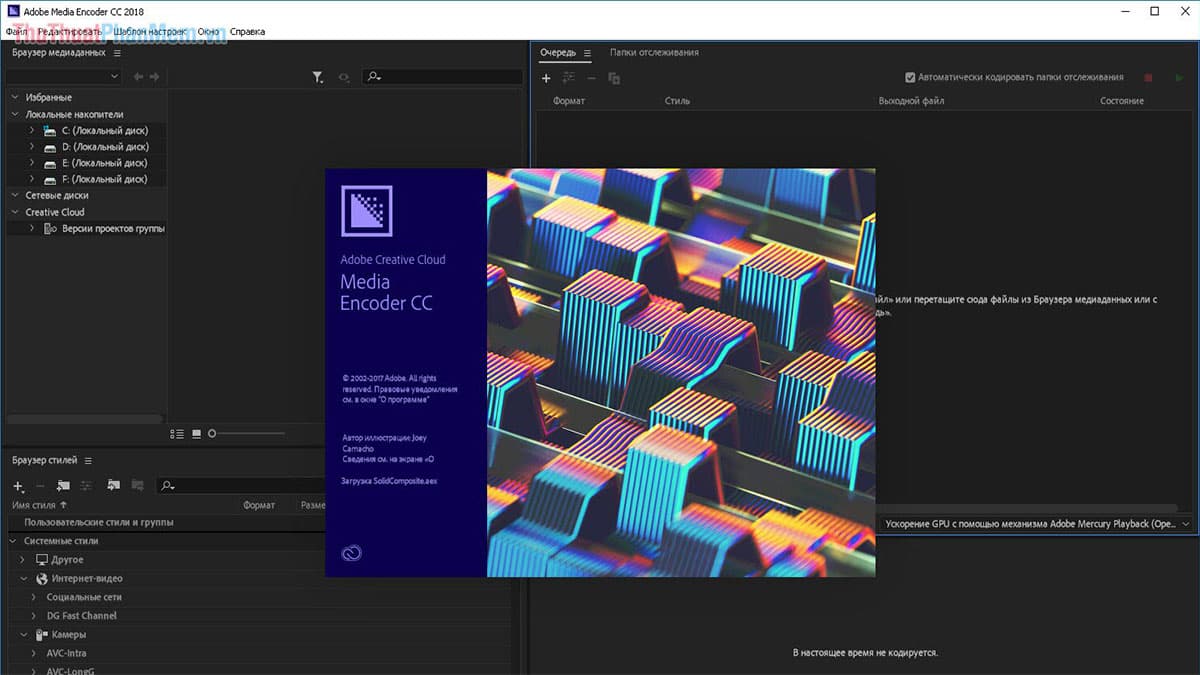Switch Media Browser to thumbnail view icon
Screen dimensions: 1200x675
196,433
